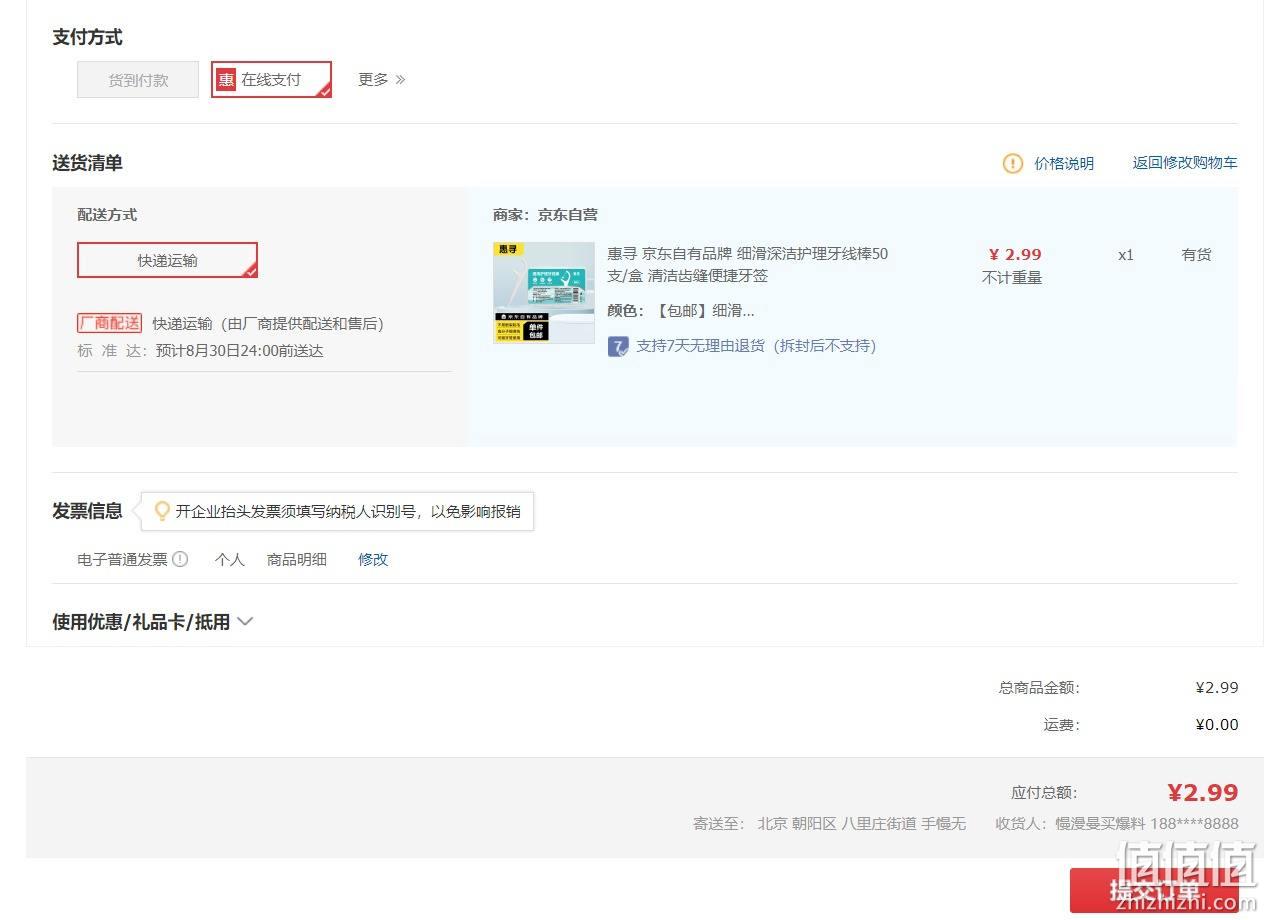1266x920 pixels.
Task: Select 货到付款 payment option
Action: click(138, 80)
